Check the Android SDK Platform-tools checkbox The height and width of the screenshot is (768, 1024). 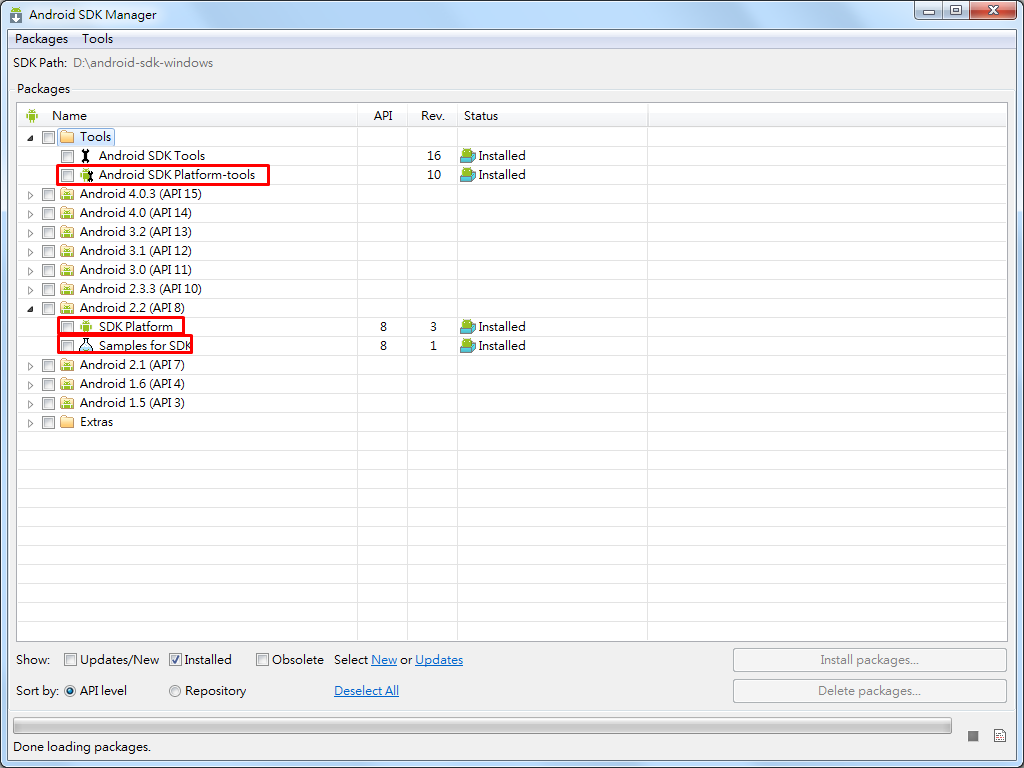point(67,176)
